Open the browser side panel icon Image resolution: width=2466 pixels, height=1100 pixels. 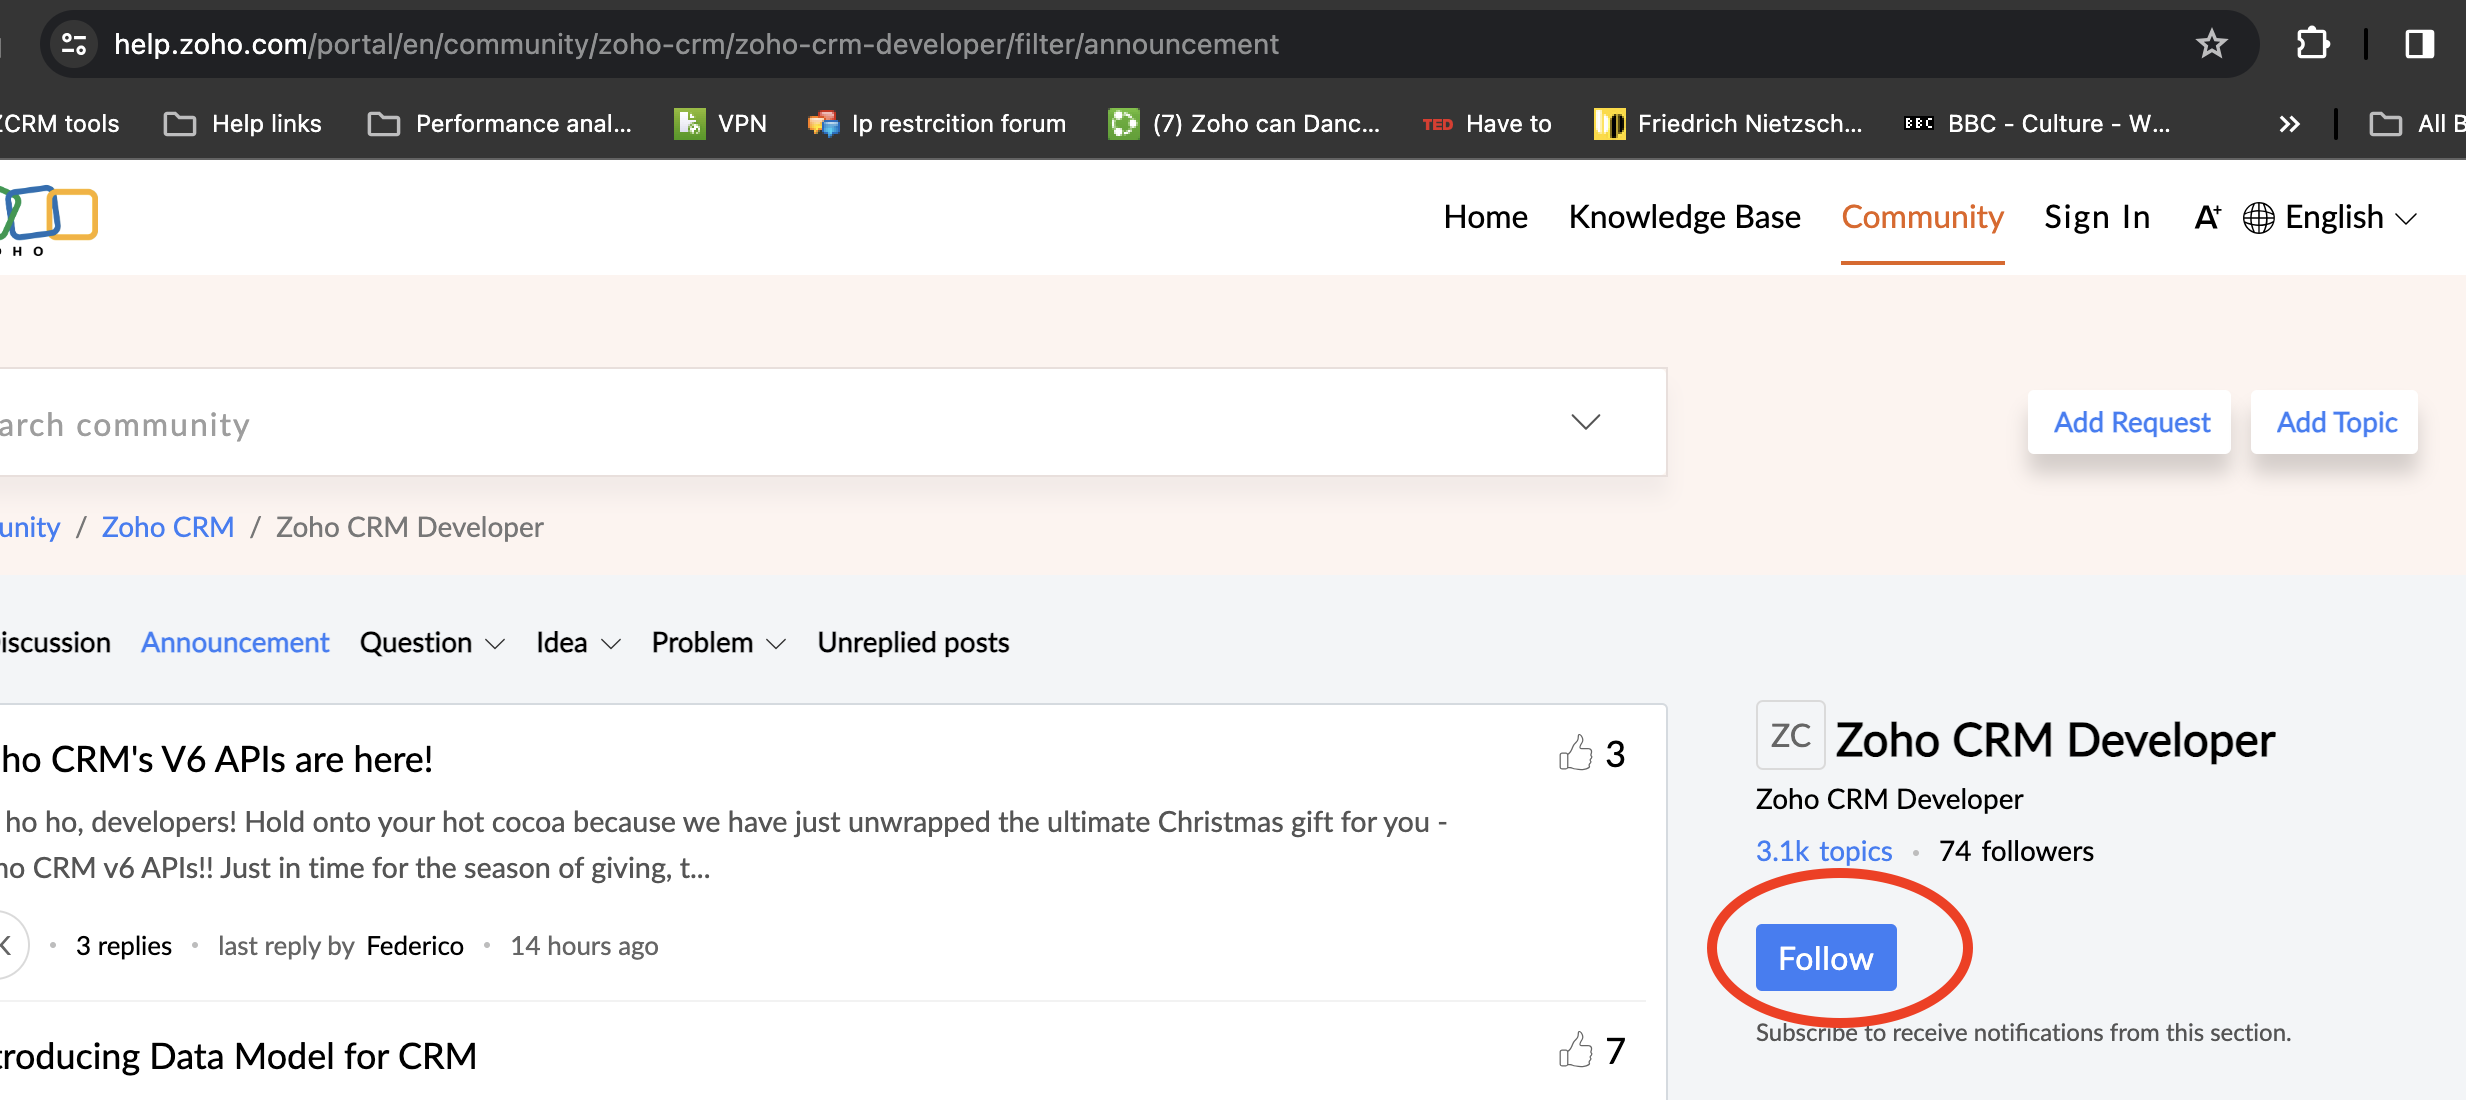tap(2419, 43)
